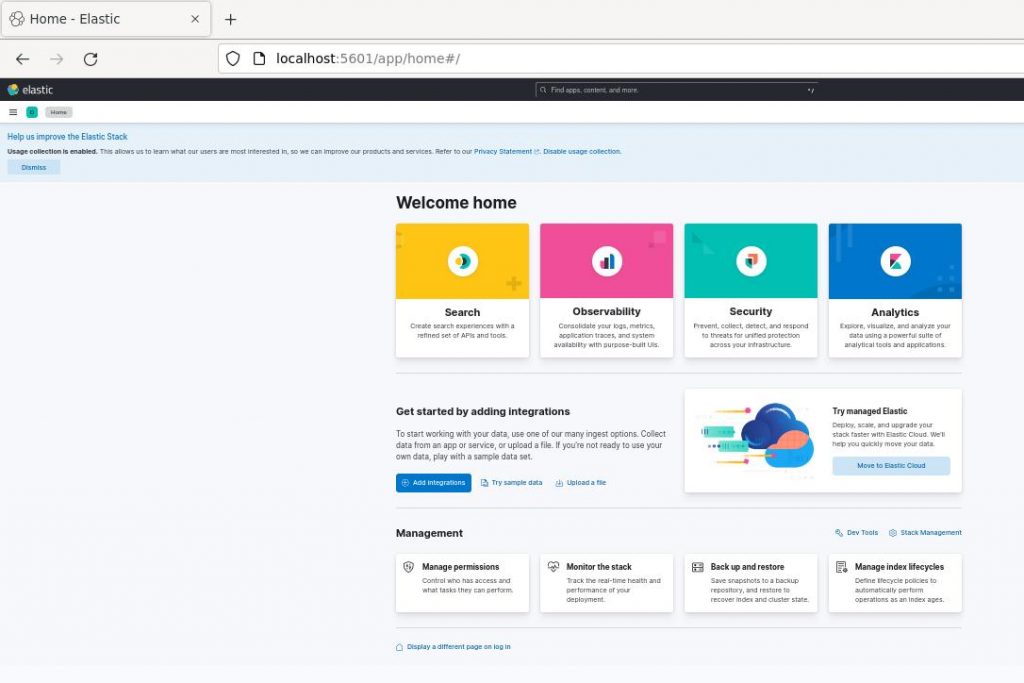
Task: Click the page info icon before the URL
Action: pyautogui.click(x=259, y=59)
